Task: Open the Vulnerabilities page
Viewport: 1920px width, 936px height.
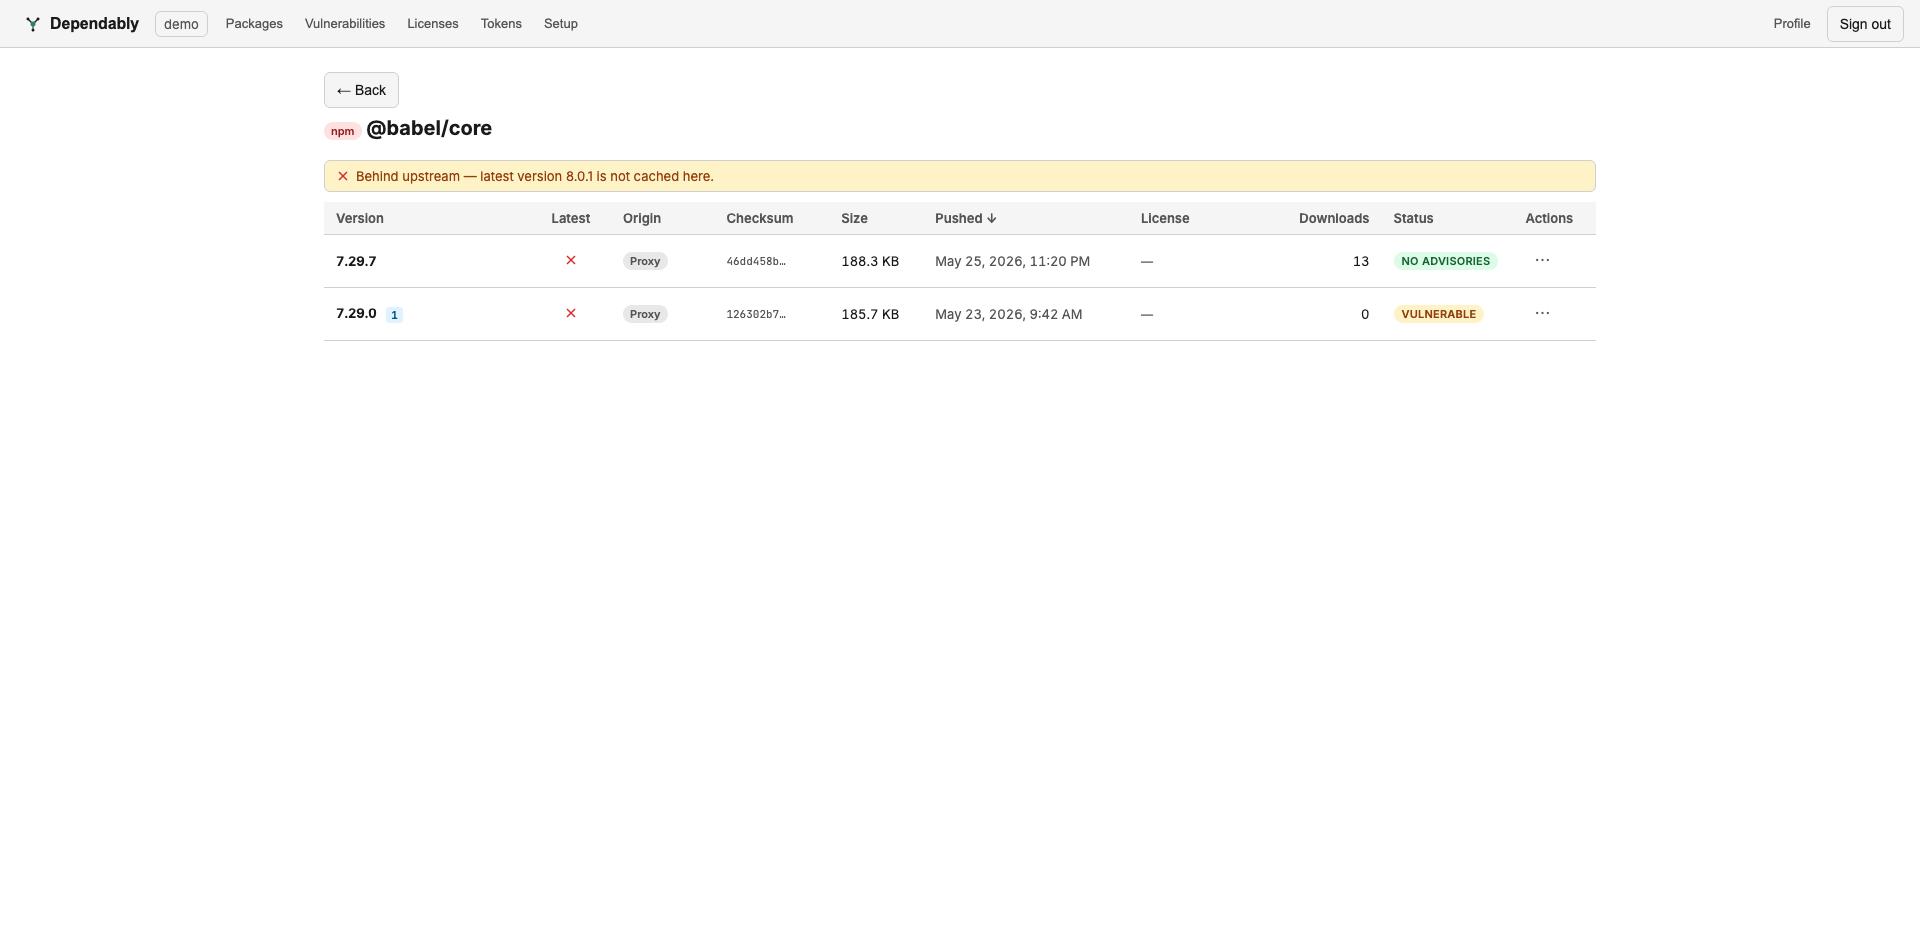Action: [345, 24]
